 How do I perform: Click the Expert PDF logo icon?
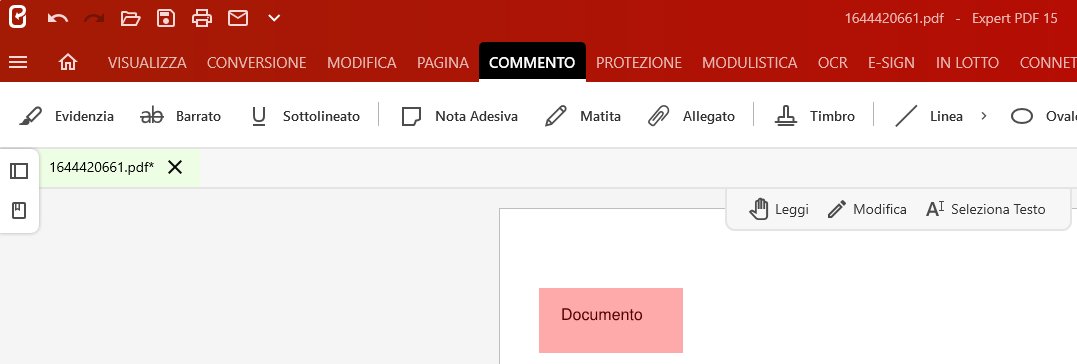pos(17,17)
